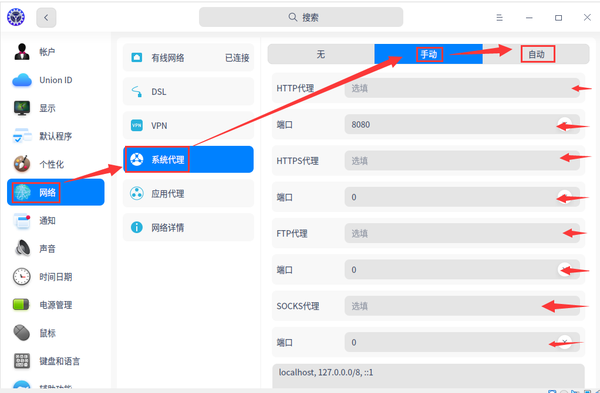Open the 个性化 palette icon
Image resolution: width=600 pixels, height=393 pixels.
click(22, 164)
